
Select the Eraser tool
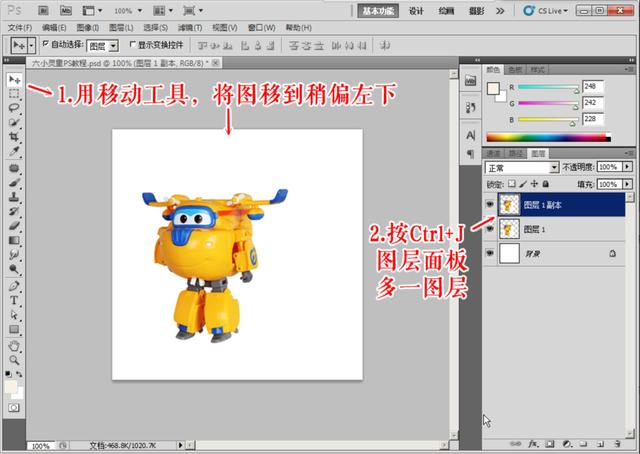(14, 226)
